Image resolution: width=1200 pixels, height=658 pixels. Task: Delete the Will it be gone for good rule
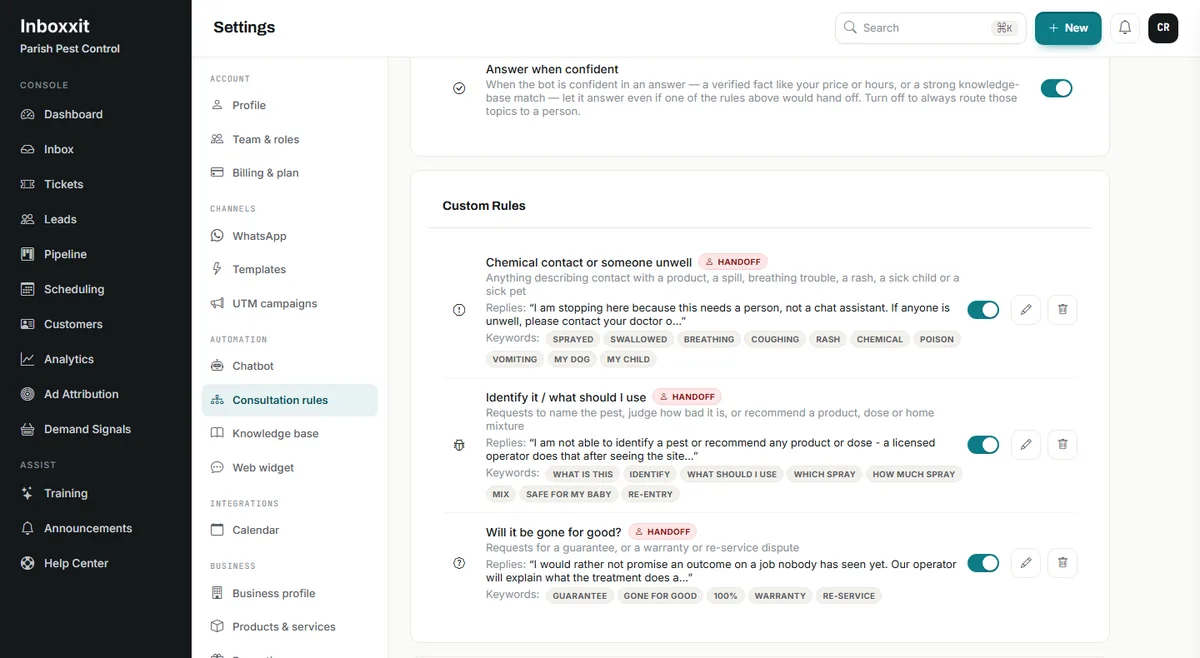pyautogui.click(x=1062, y=563)
